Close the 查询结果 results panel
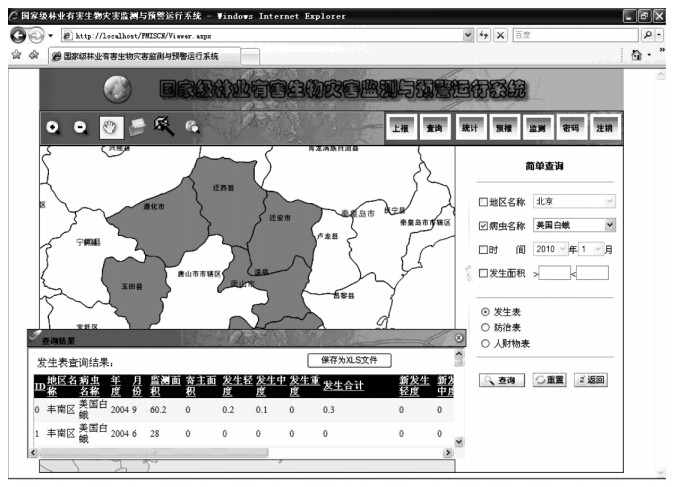 click(459, 339)
